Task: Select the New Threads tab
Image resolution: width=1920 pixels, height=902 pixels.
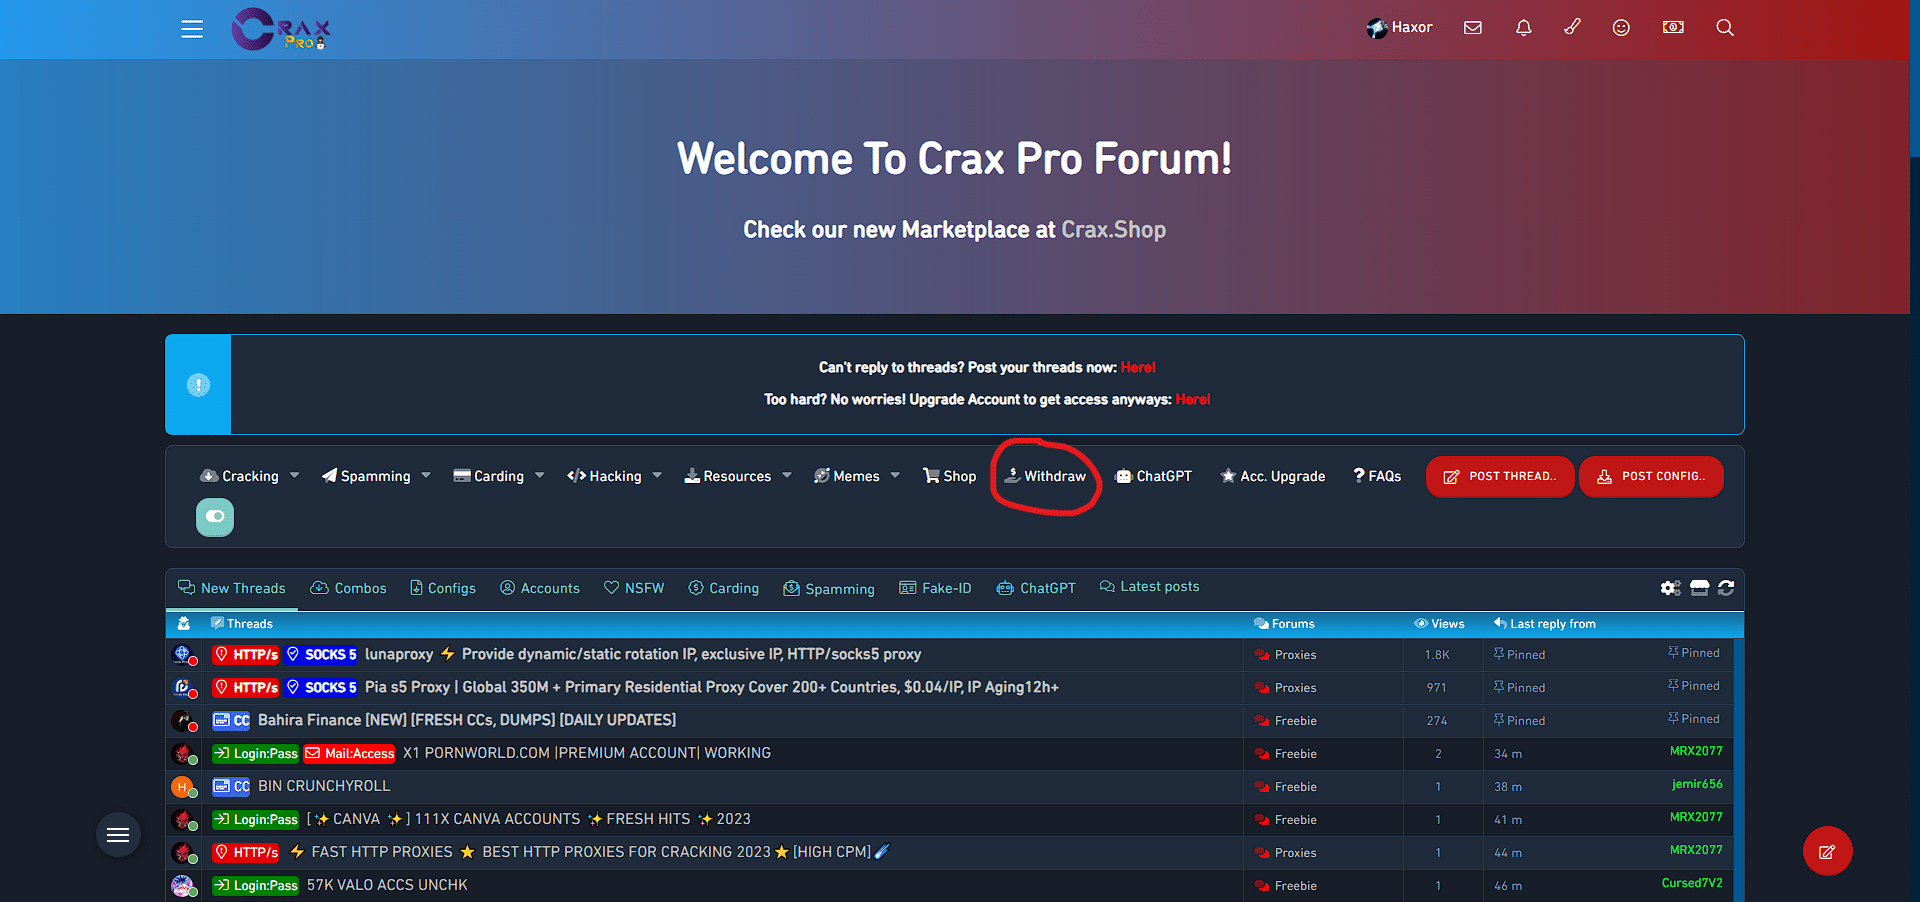Action: tap(232, 588)
